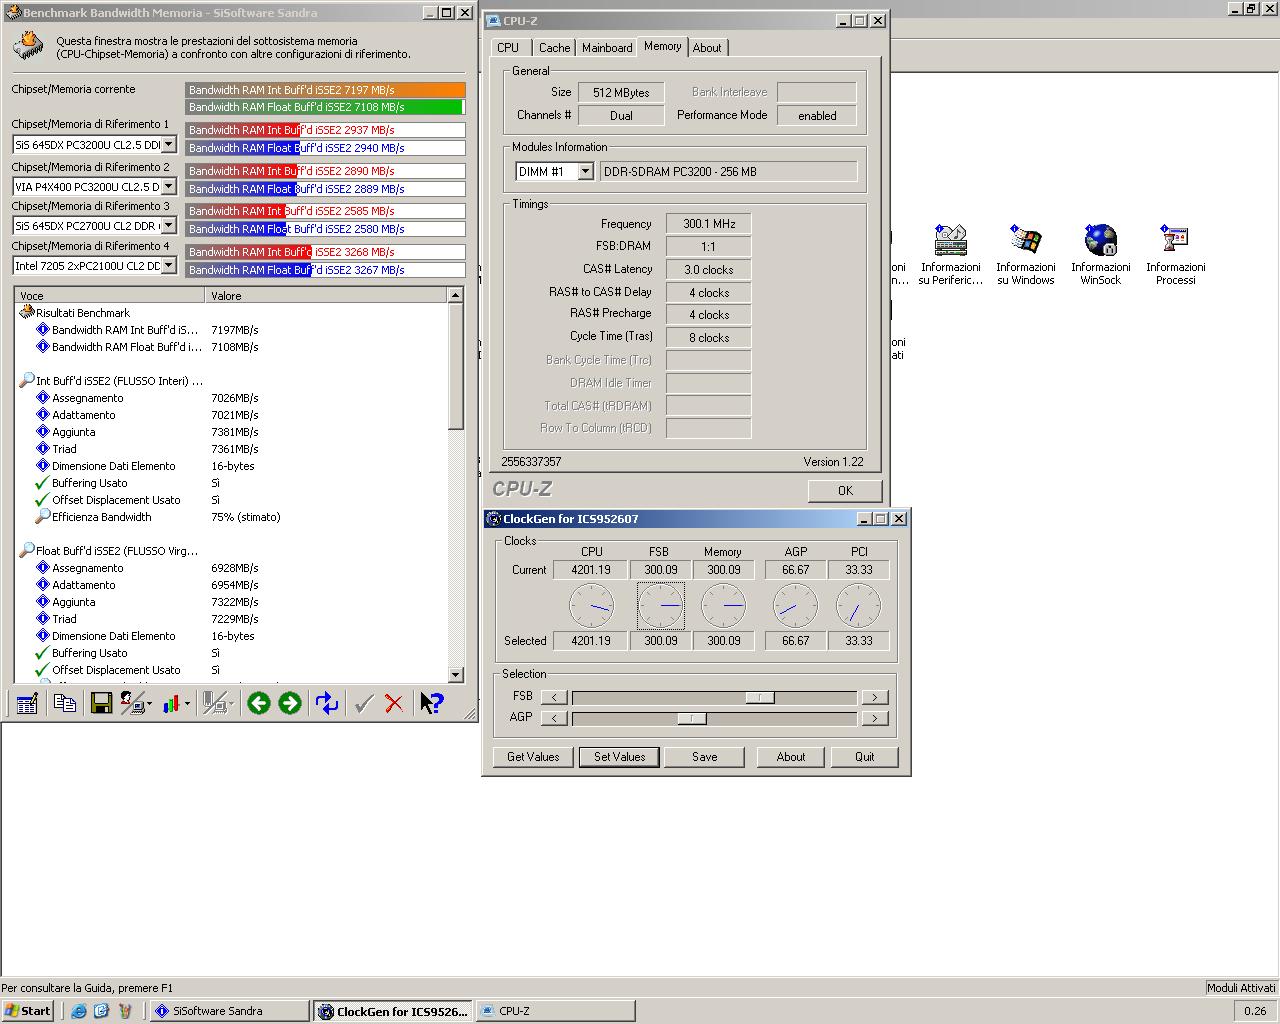This screenshot has width=1280, height=1024.
Task: Select Risultati Benchmark row in list
Action: point(83,313)
